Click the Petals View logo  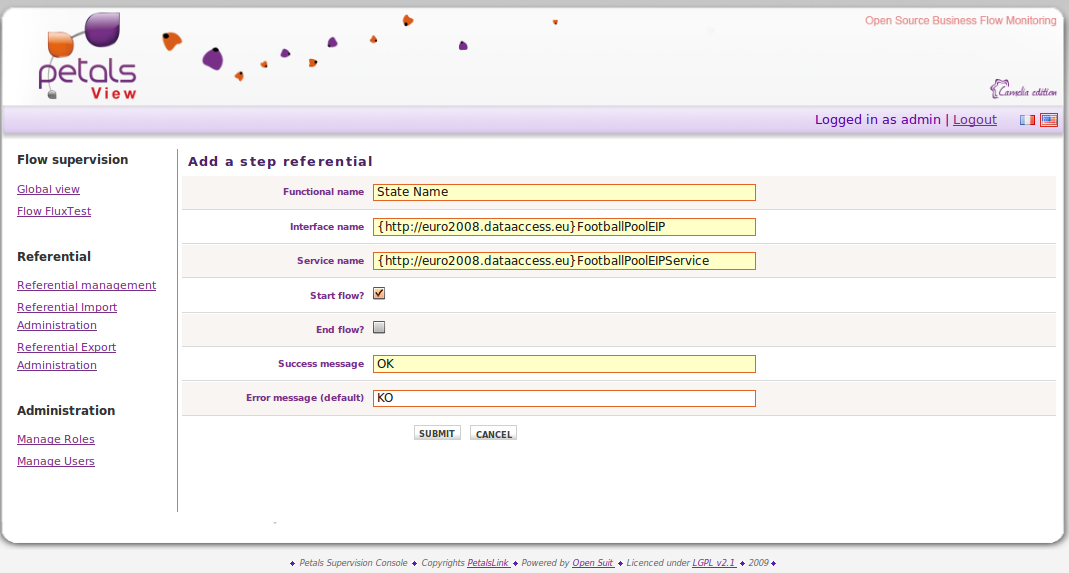88,58
